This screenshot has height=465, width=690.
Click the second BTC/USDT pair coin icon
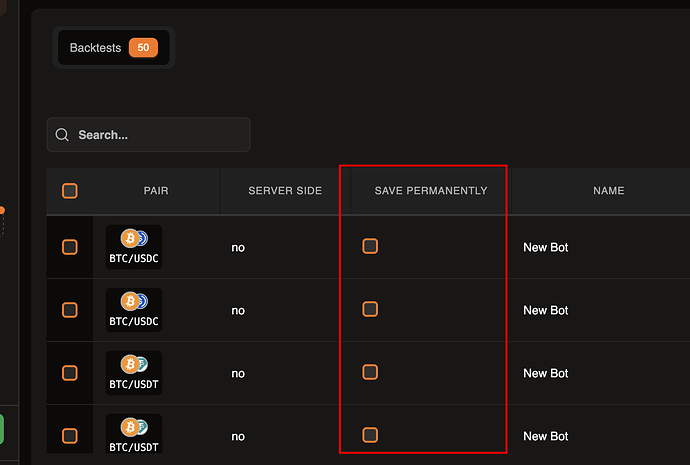(134, 427)
